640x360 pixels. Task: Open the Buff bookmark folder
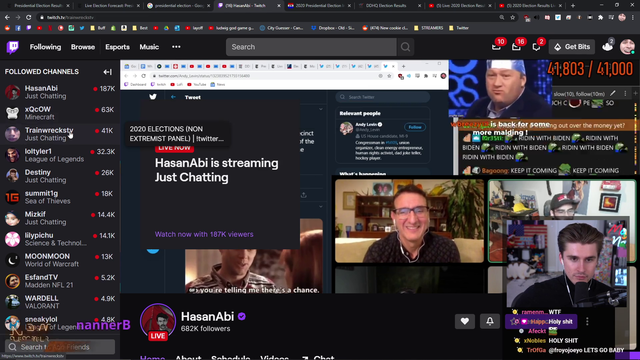tap(98, 28)
